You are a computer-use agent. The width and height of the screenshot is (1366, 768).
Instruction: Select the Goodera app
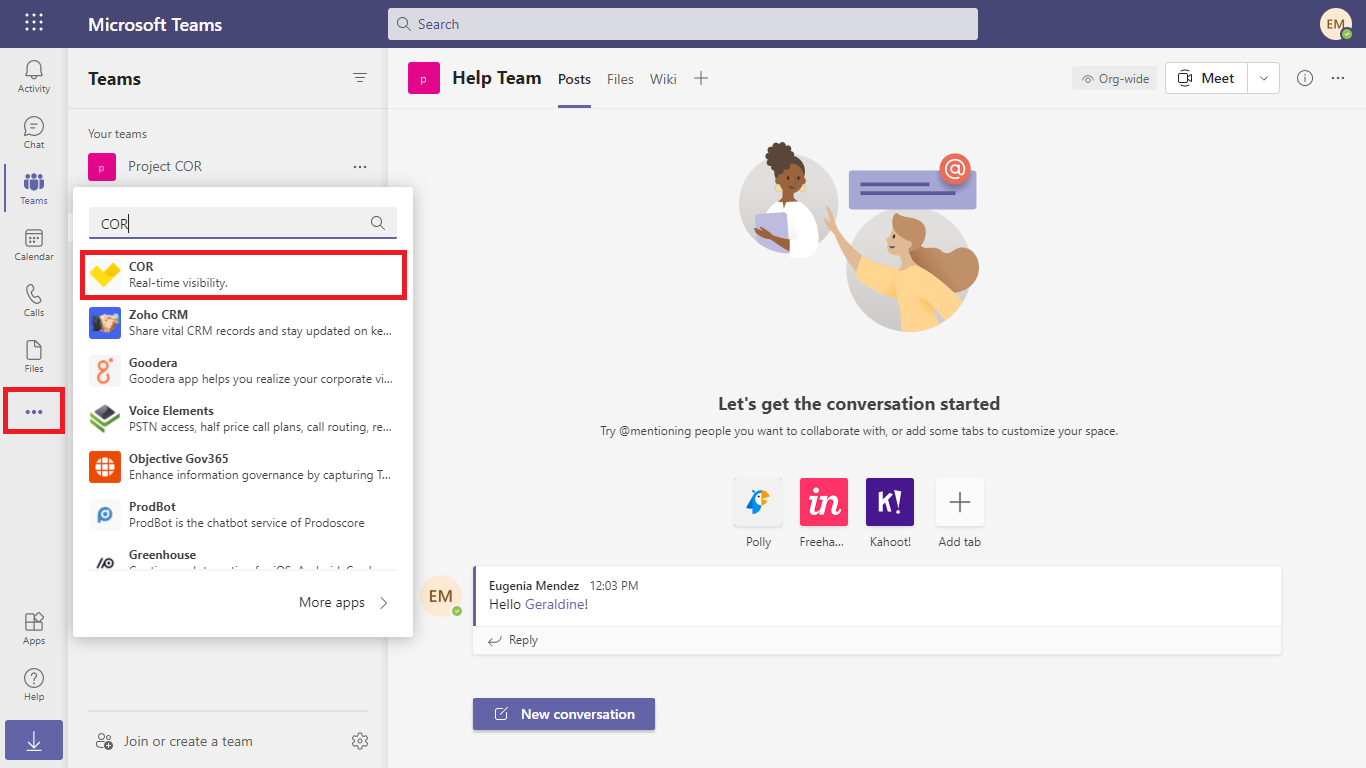243,370
